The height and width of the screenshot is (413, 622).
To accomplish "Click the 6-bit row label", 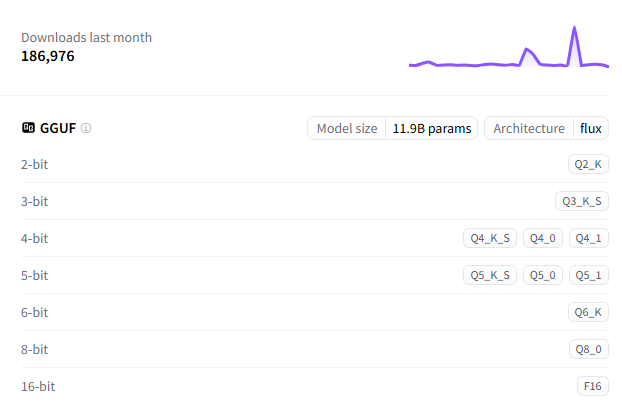I will coord(35,312).
